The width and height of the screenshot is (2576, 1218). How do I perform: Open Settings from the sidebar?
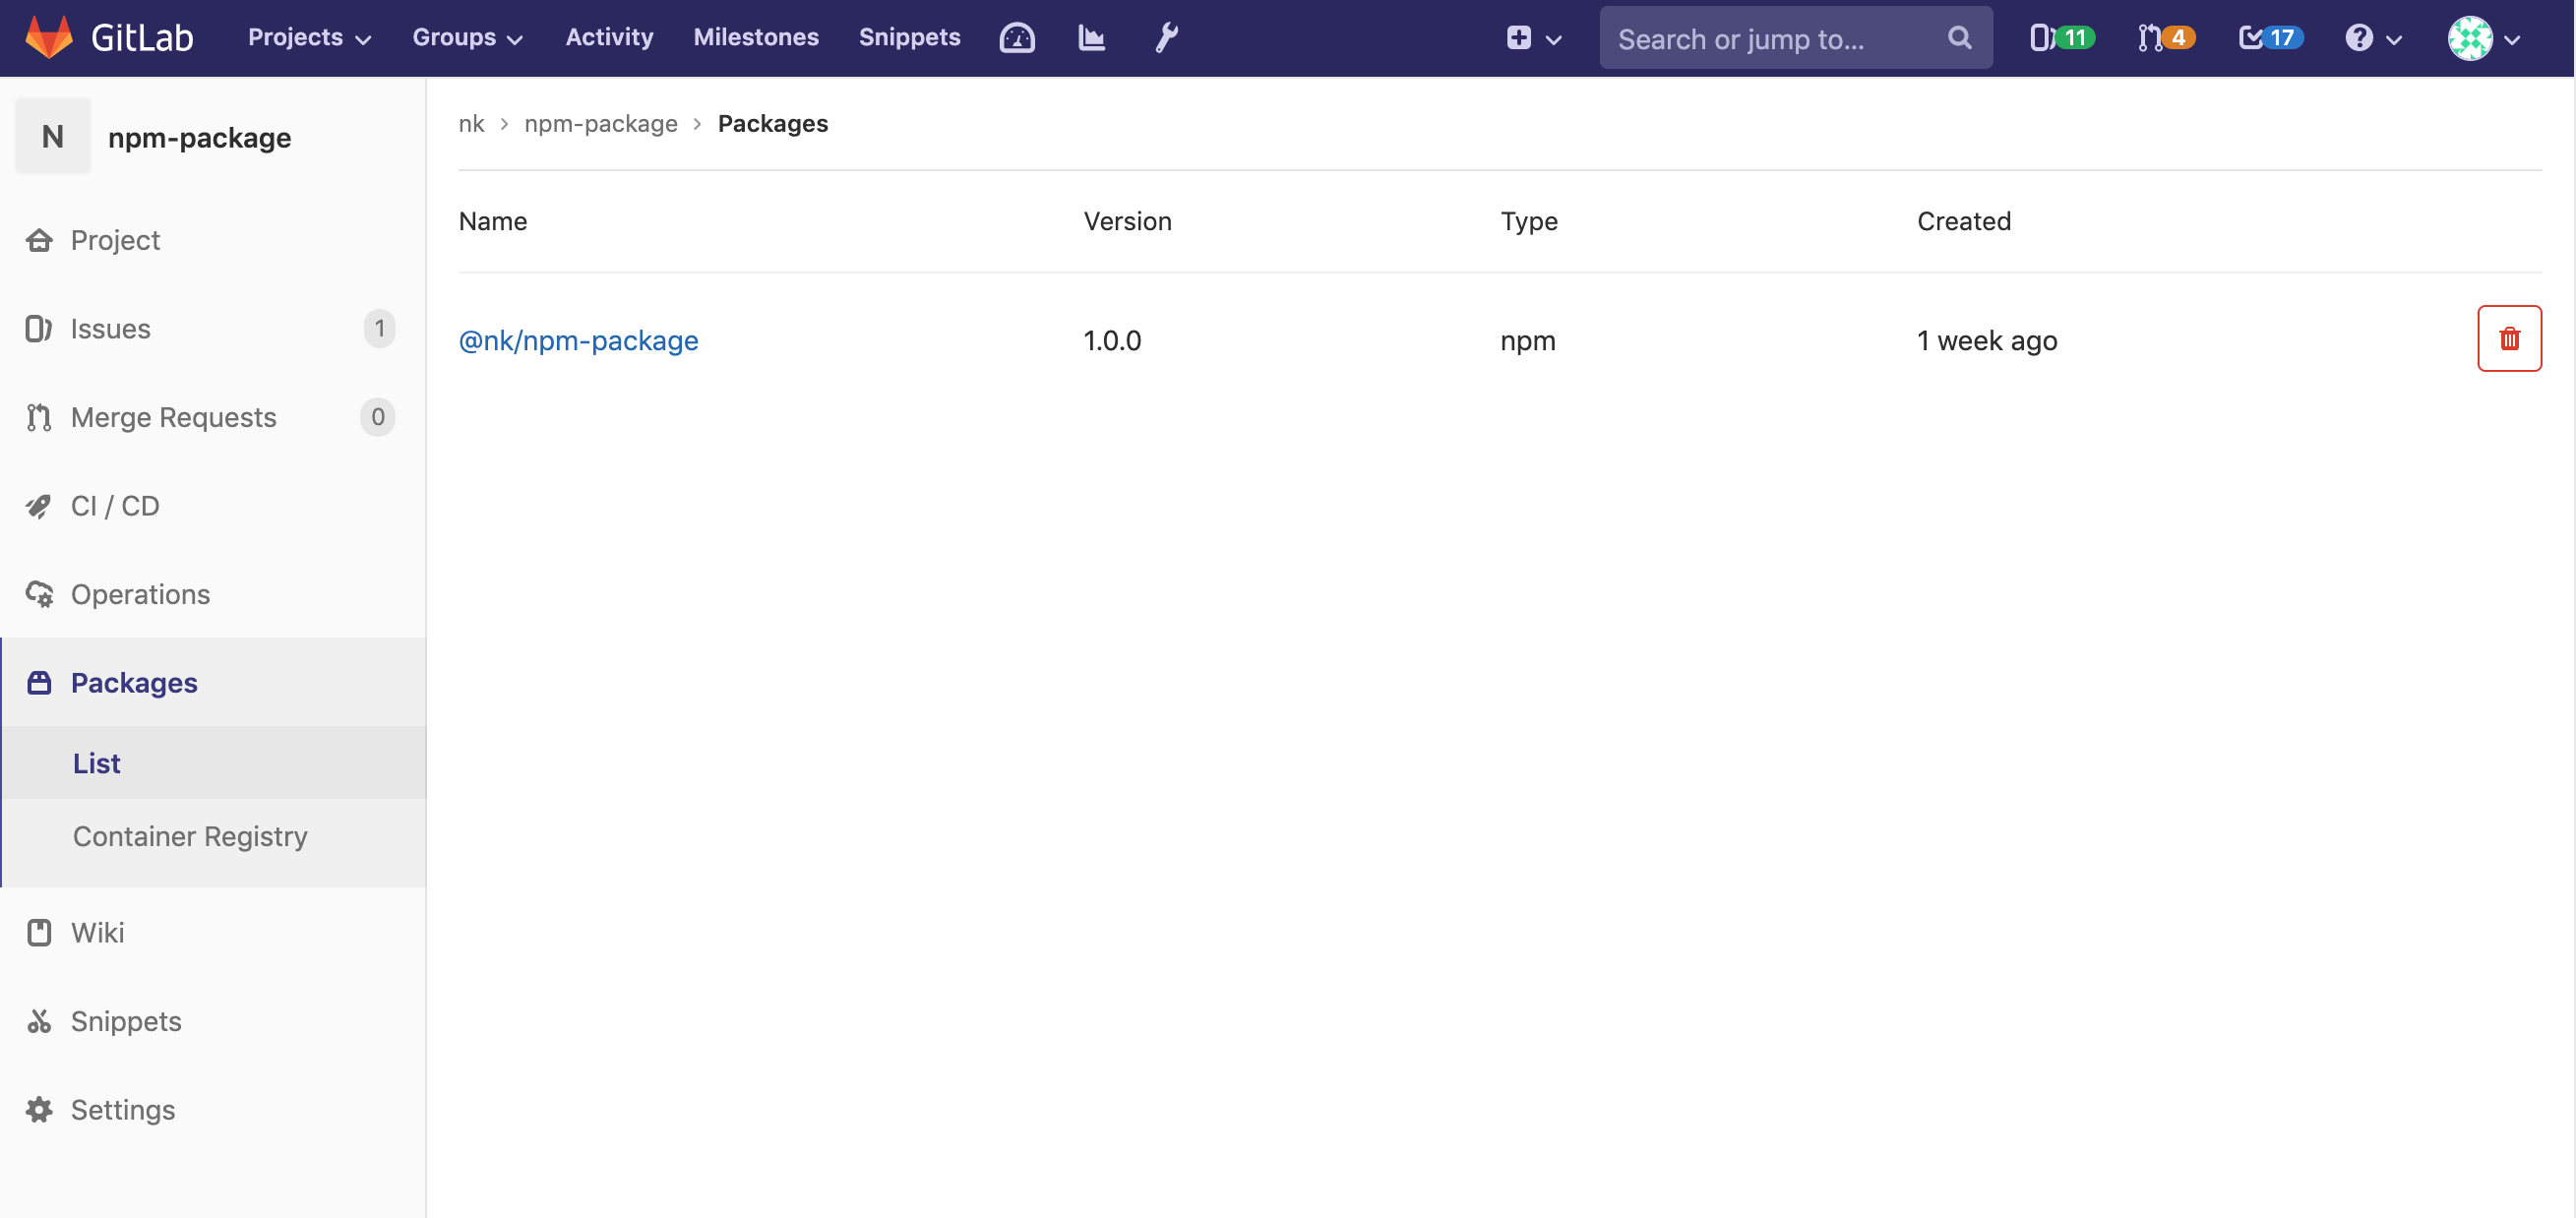coord(123,1109)
